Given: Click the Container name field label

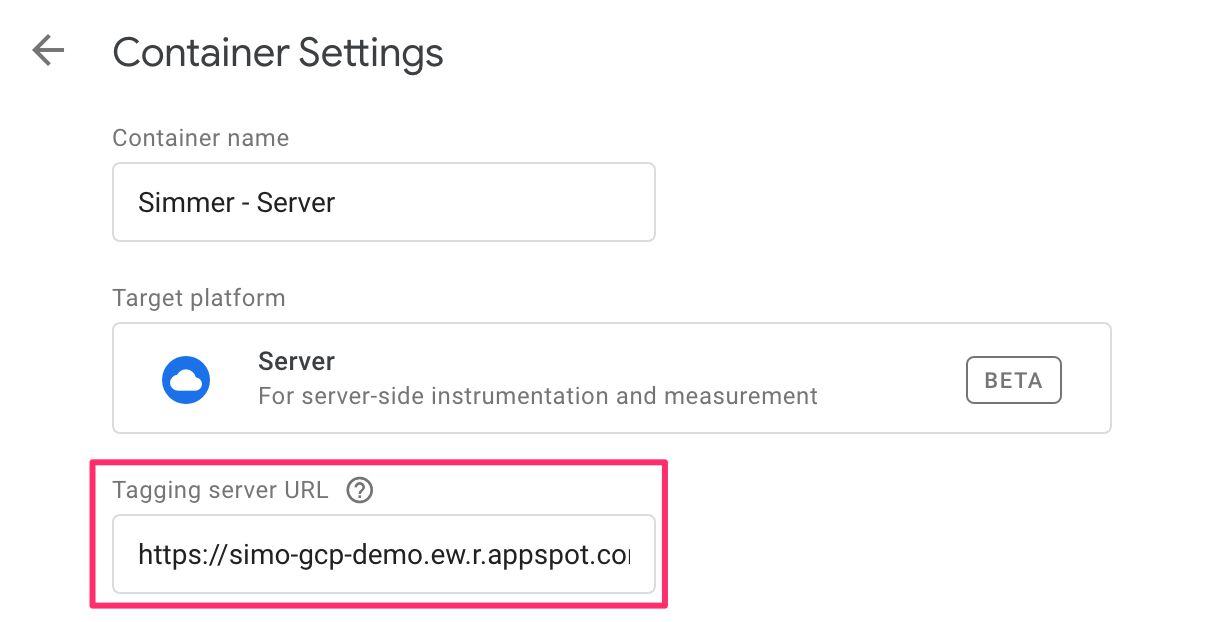Looking at the screenshot, I should 200,138.
